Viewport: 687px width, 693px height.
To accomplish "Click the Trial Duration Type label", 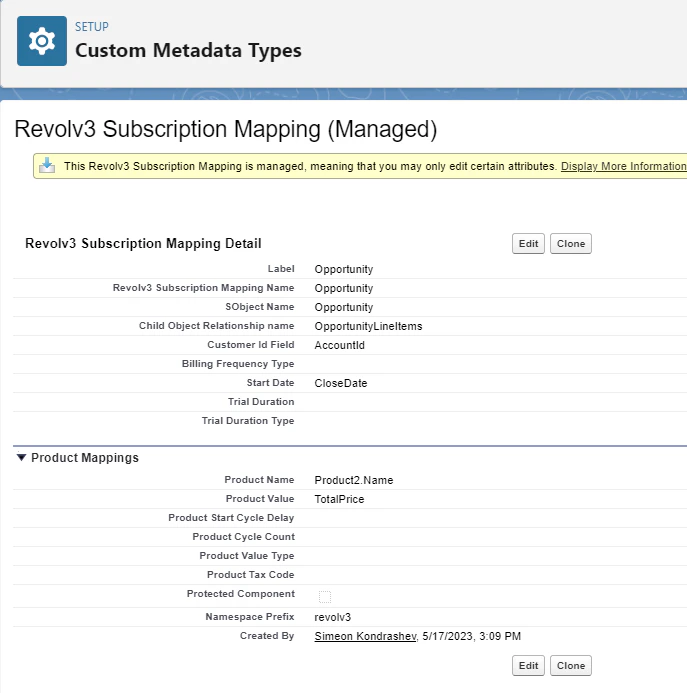I will click(x=248, y=421).
